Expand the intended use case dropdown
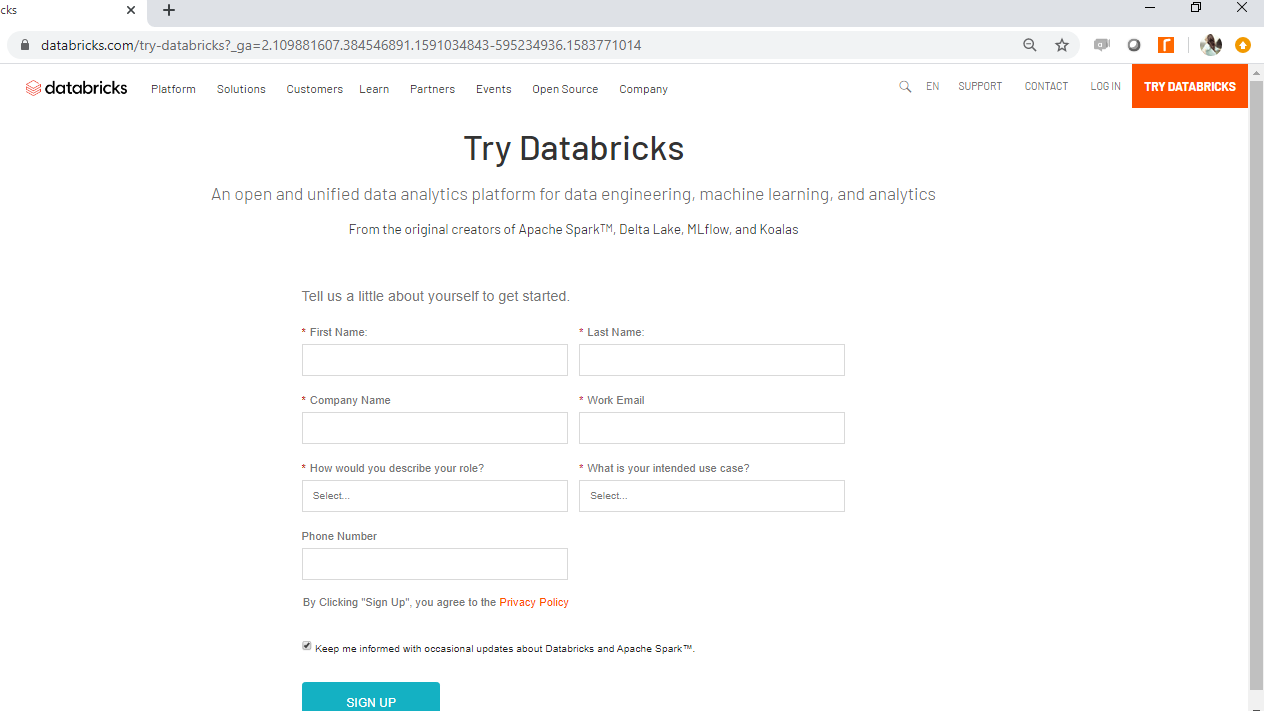This screenshot has width=1264, height=711. pos(712,496)
